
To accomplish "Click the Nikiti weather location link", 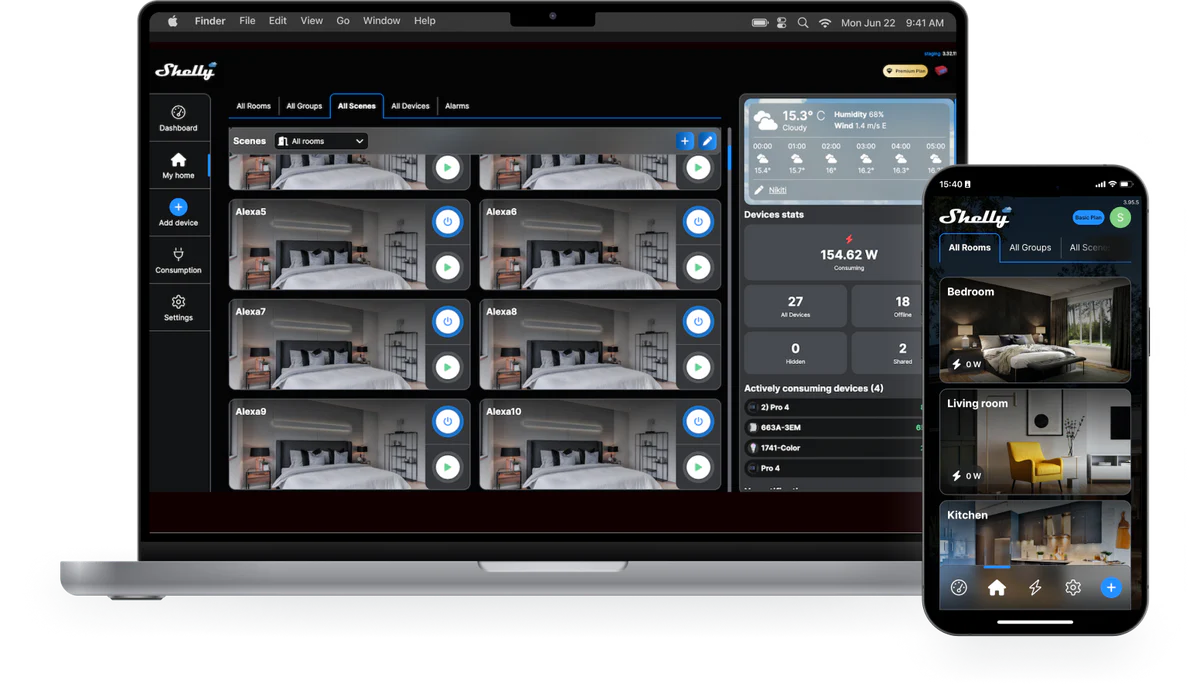I will pos(777,190).
